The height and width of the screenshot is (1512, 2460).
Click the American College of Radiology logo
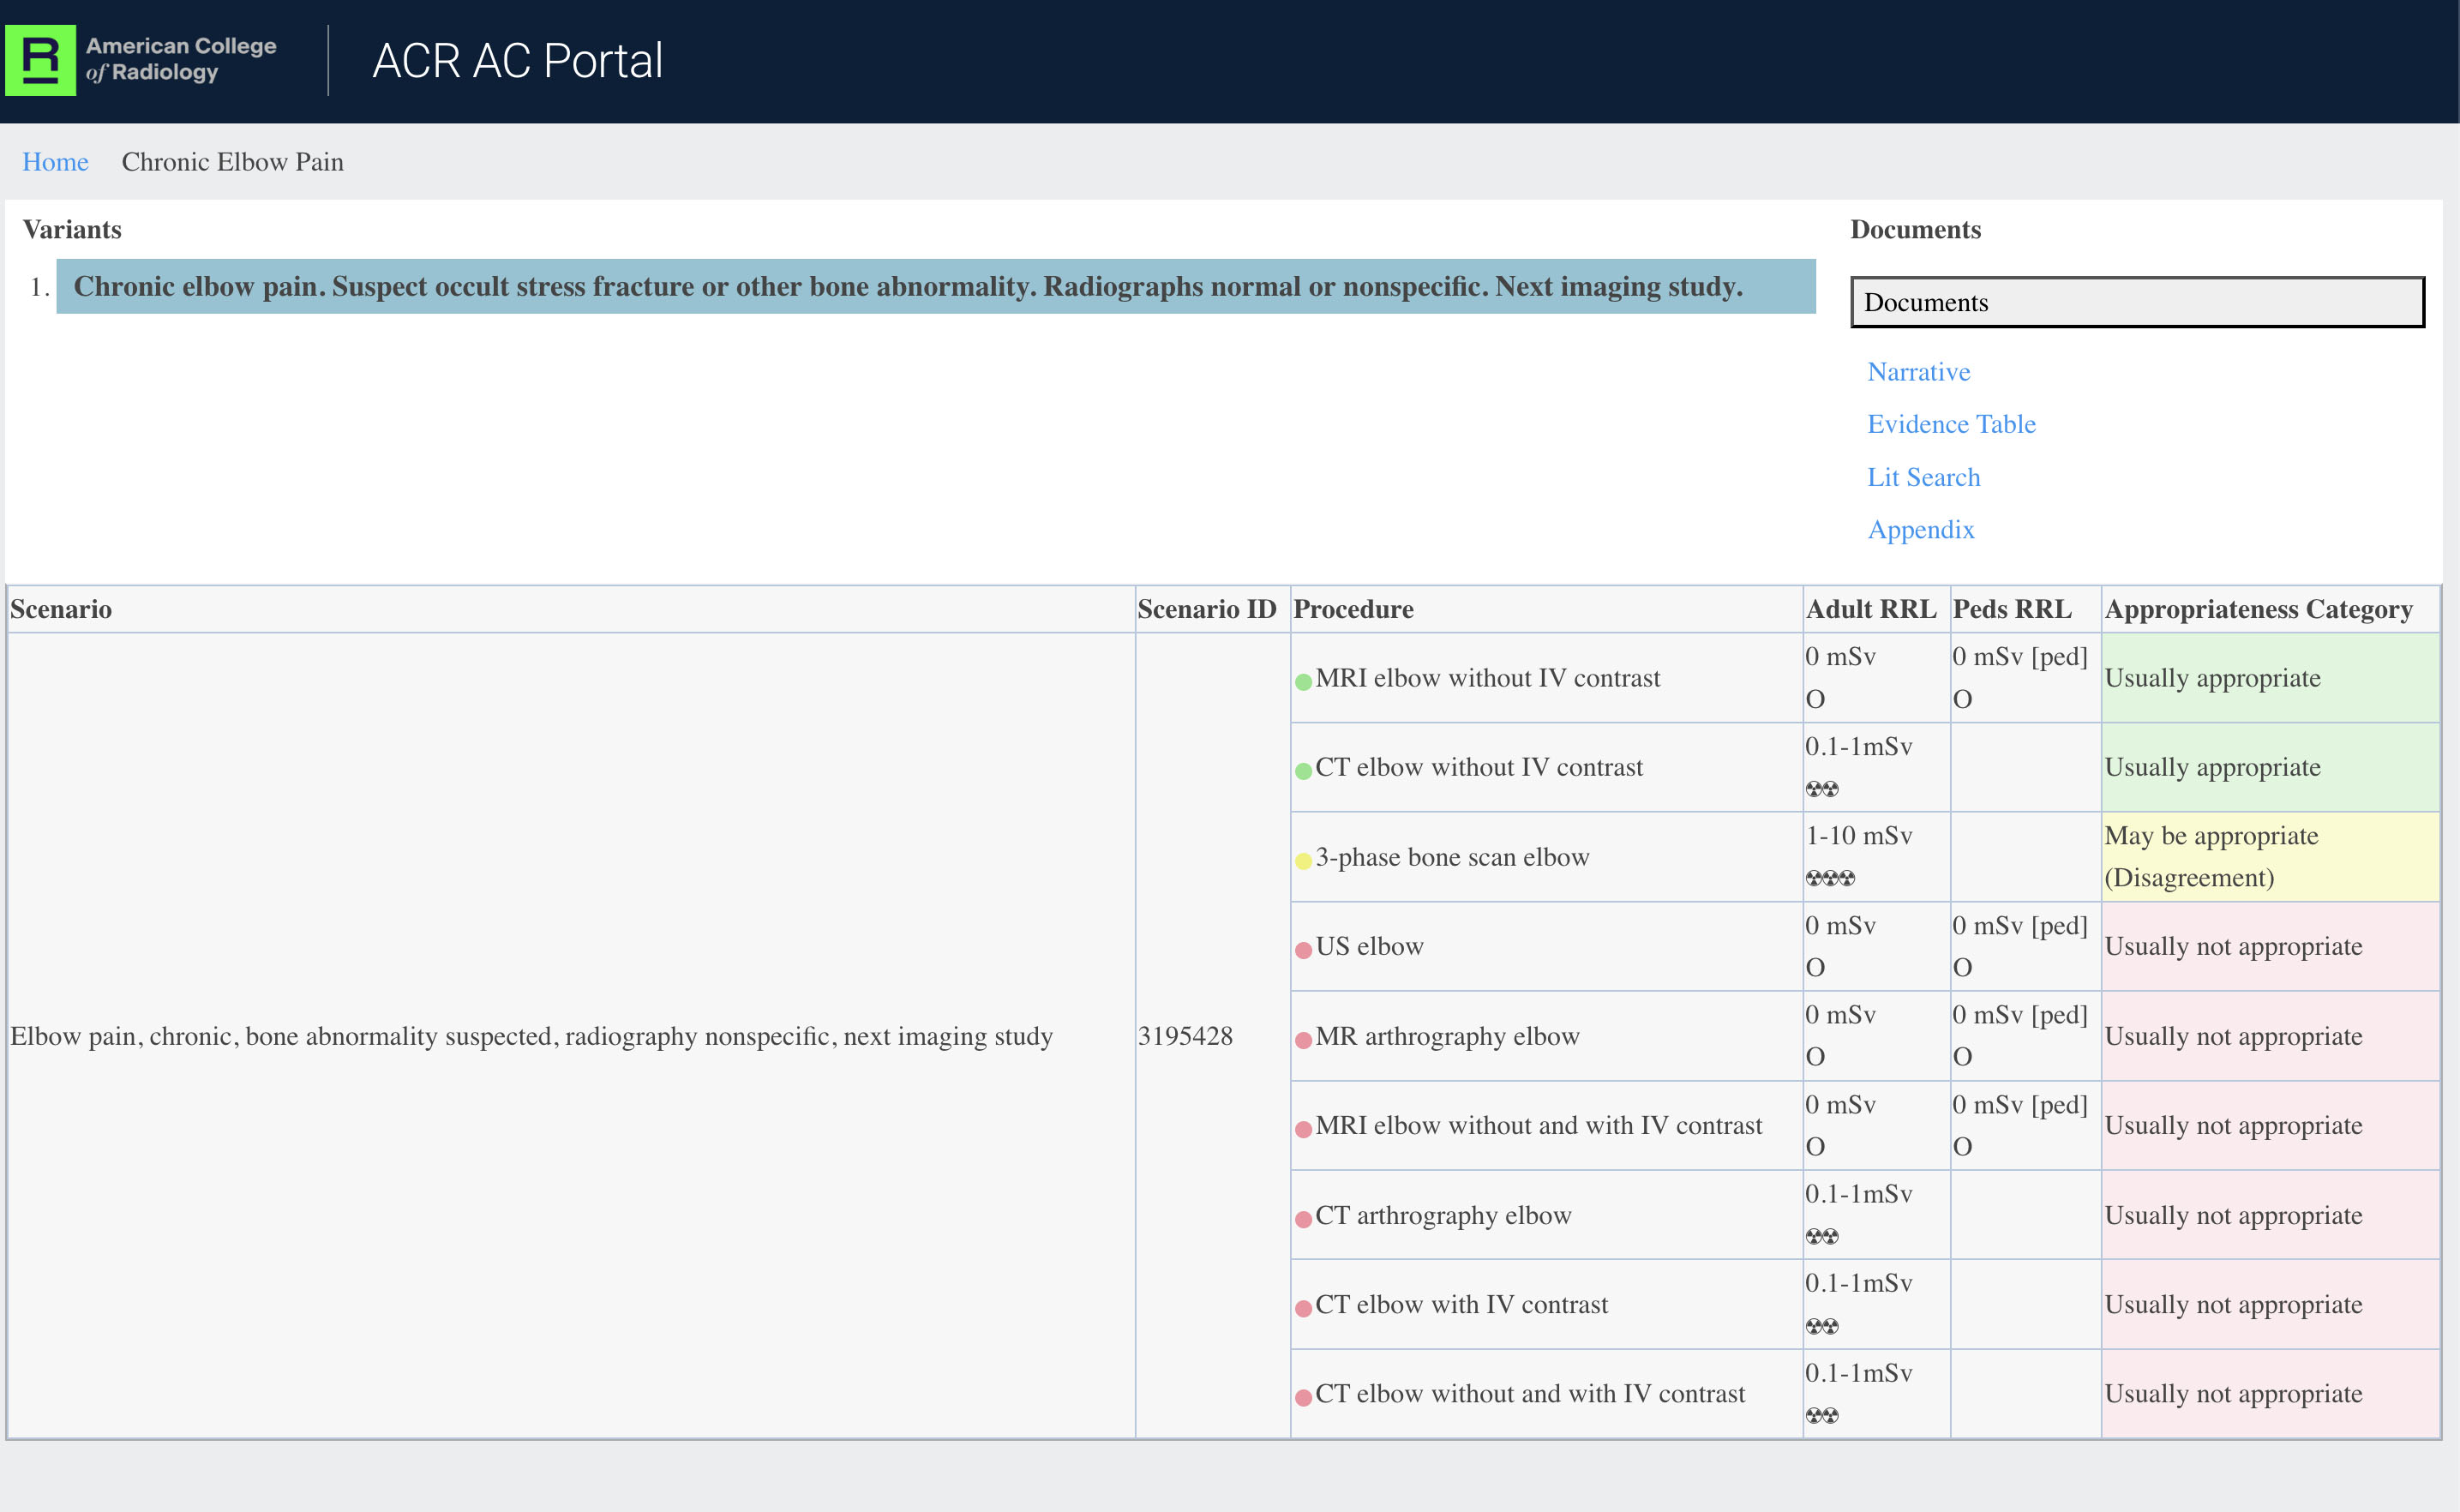(x=142, y=60)
